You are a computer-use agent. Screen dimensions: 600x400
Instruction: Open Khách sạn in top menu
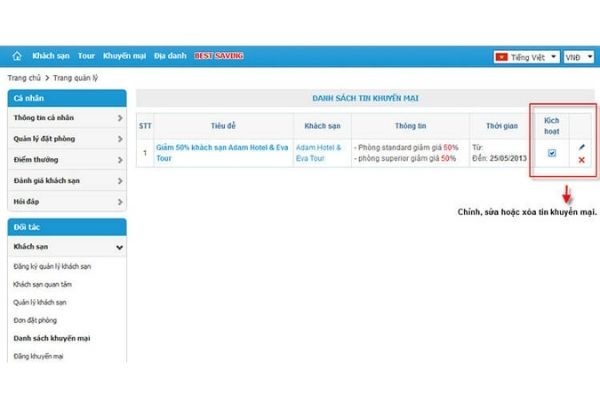click(50, 56)
